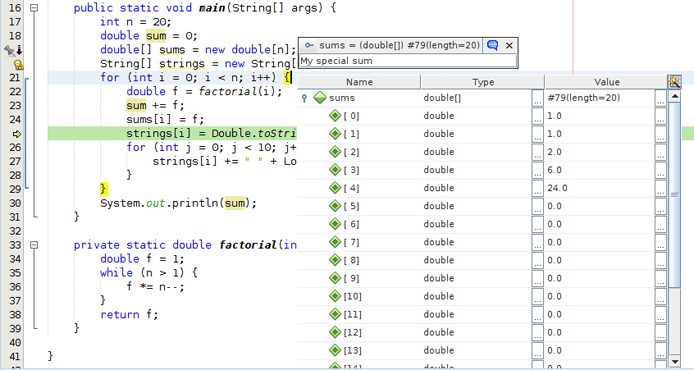Click the highlighted closing brace on line 29

tap(103, 189)
